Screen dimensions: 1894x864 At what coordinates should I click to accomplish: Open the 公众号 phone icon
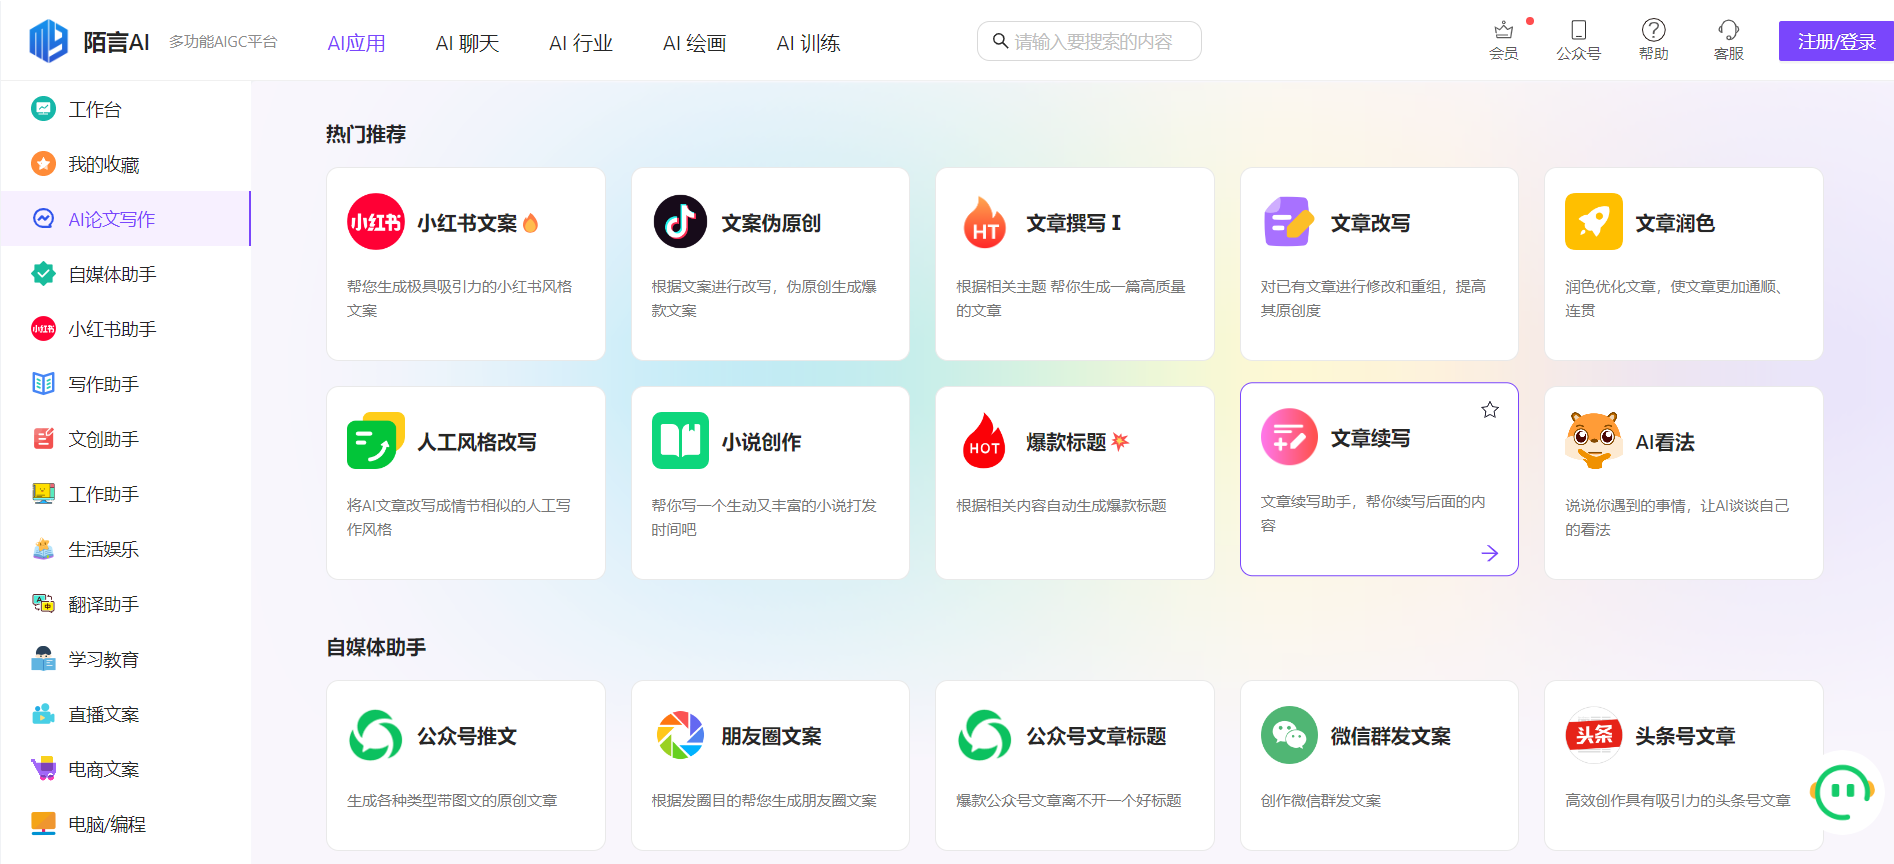1578,30
